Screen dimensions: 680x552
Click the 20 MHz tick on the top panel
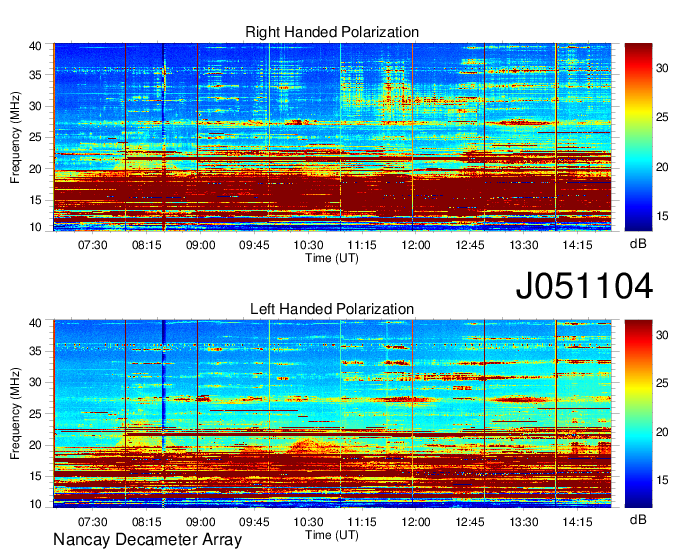click(35, 169)
